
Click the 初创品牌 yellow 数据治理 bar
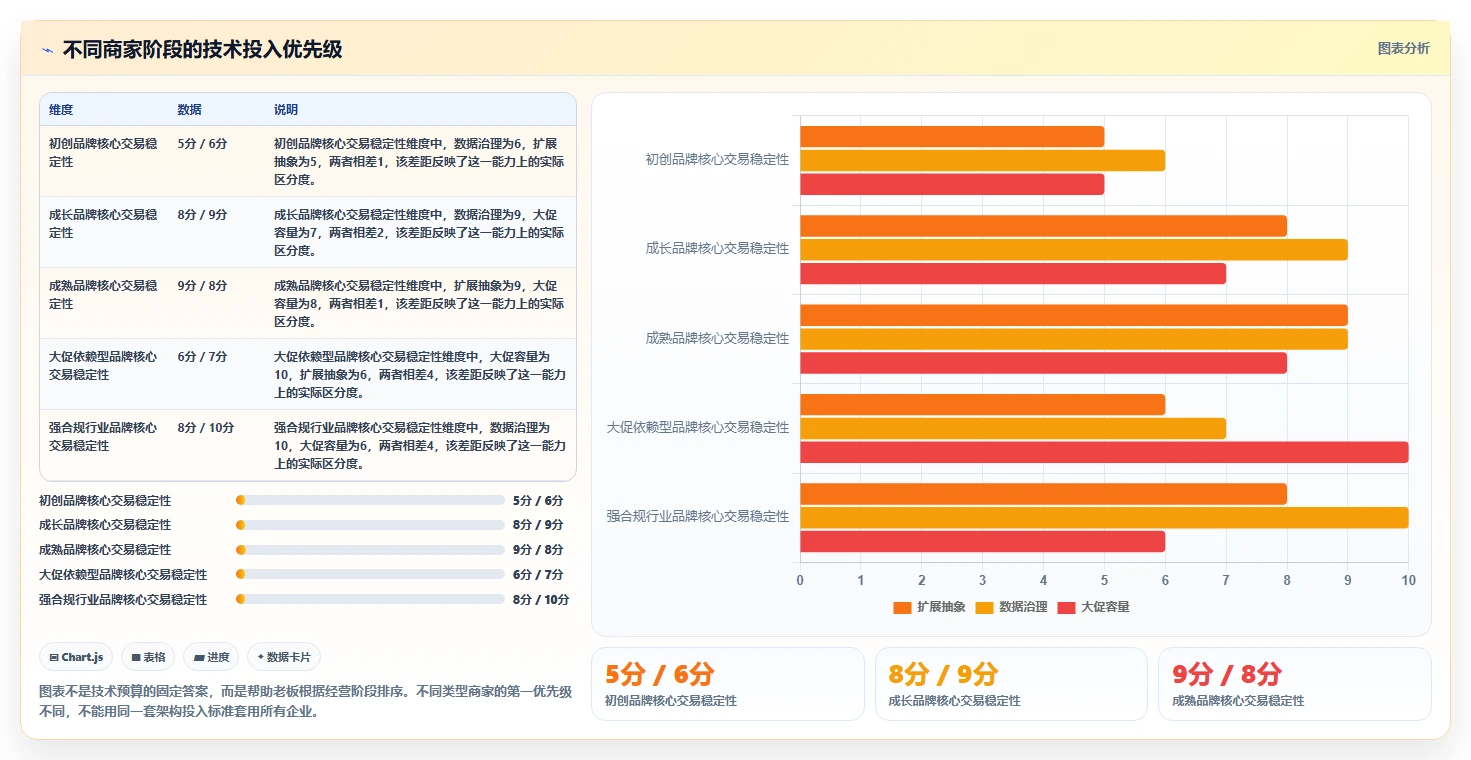(982, 160)
